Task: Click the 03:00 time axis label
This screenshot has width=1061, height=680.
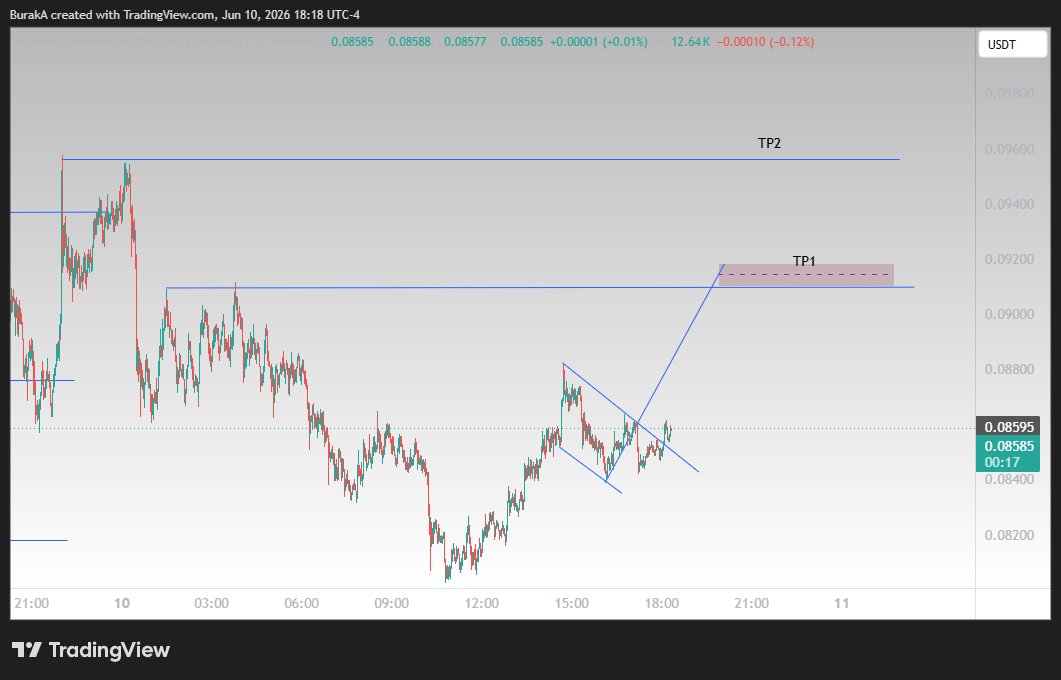Action: [212, 603]
